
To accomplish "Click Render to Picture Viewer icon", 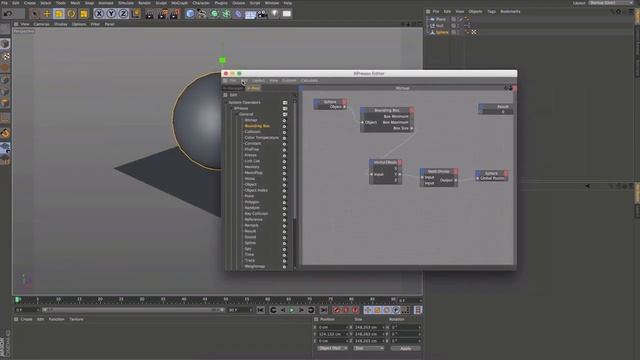I will point(162,14).
